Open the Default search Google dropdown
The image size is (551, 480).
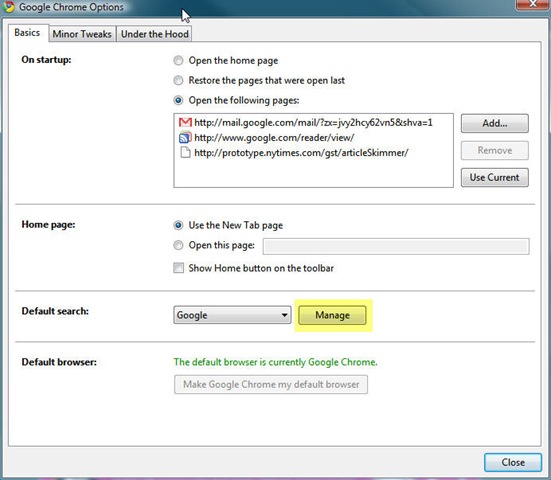[232, 315]
